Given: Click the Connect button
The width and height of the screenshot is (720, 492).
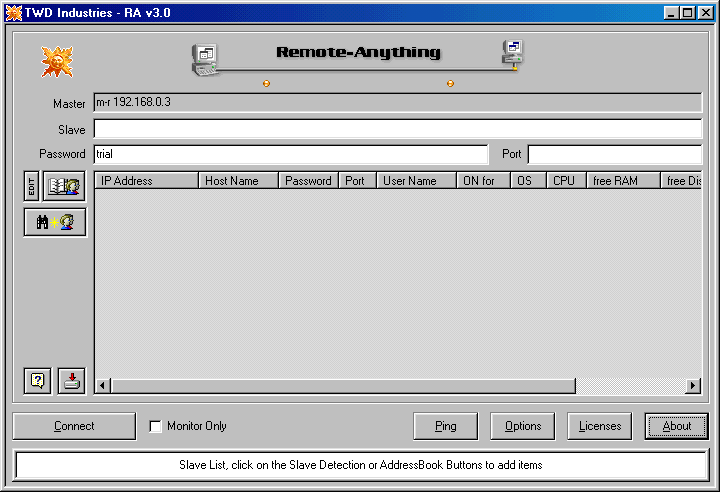Looking at the screenshot, I should point(74,426).
